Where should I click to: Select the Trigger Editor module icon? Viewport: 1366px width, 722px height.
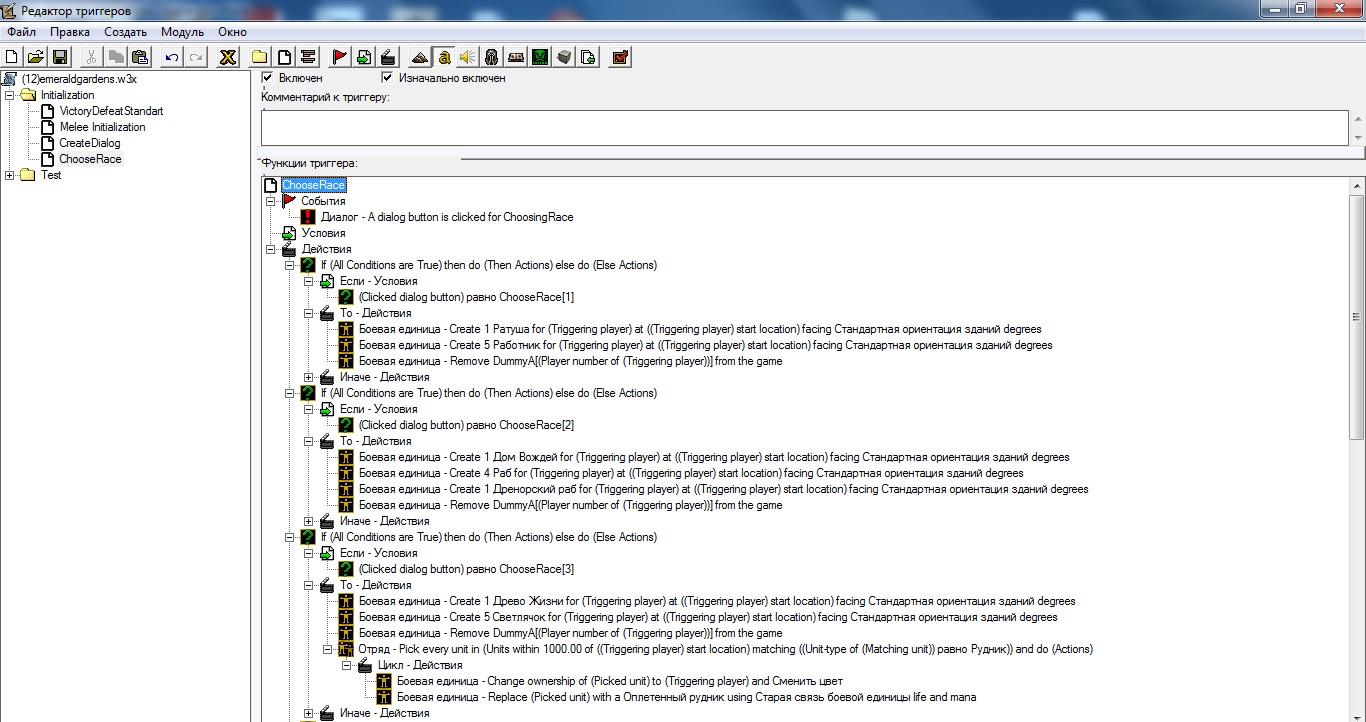coord(444,57)
